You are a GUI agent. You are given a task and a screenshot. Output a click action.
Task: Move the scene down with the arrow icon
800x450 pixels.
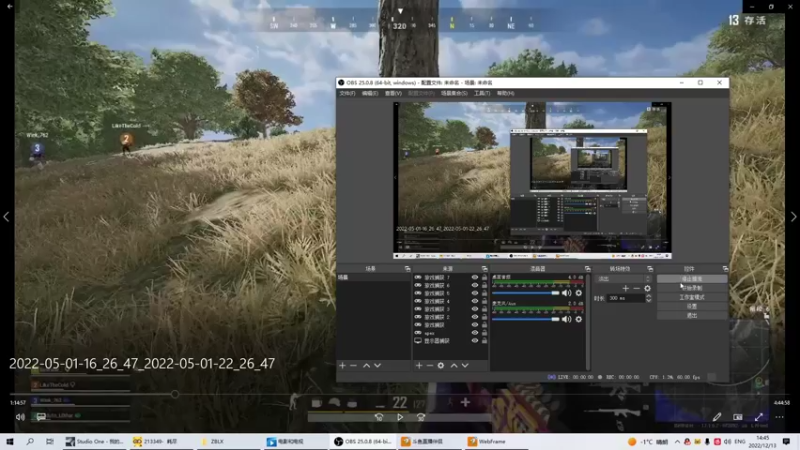click(378, 365)
